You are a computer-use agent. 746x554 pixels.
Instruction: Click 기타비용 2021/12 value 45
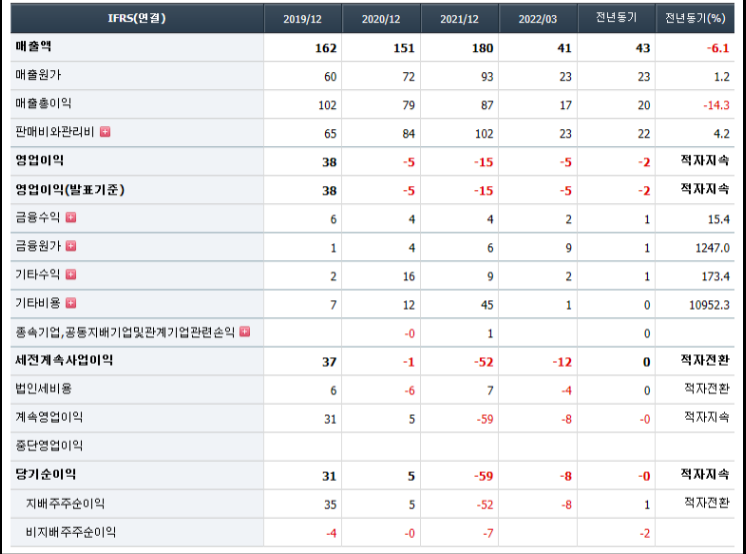(487, 305)
